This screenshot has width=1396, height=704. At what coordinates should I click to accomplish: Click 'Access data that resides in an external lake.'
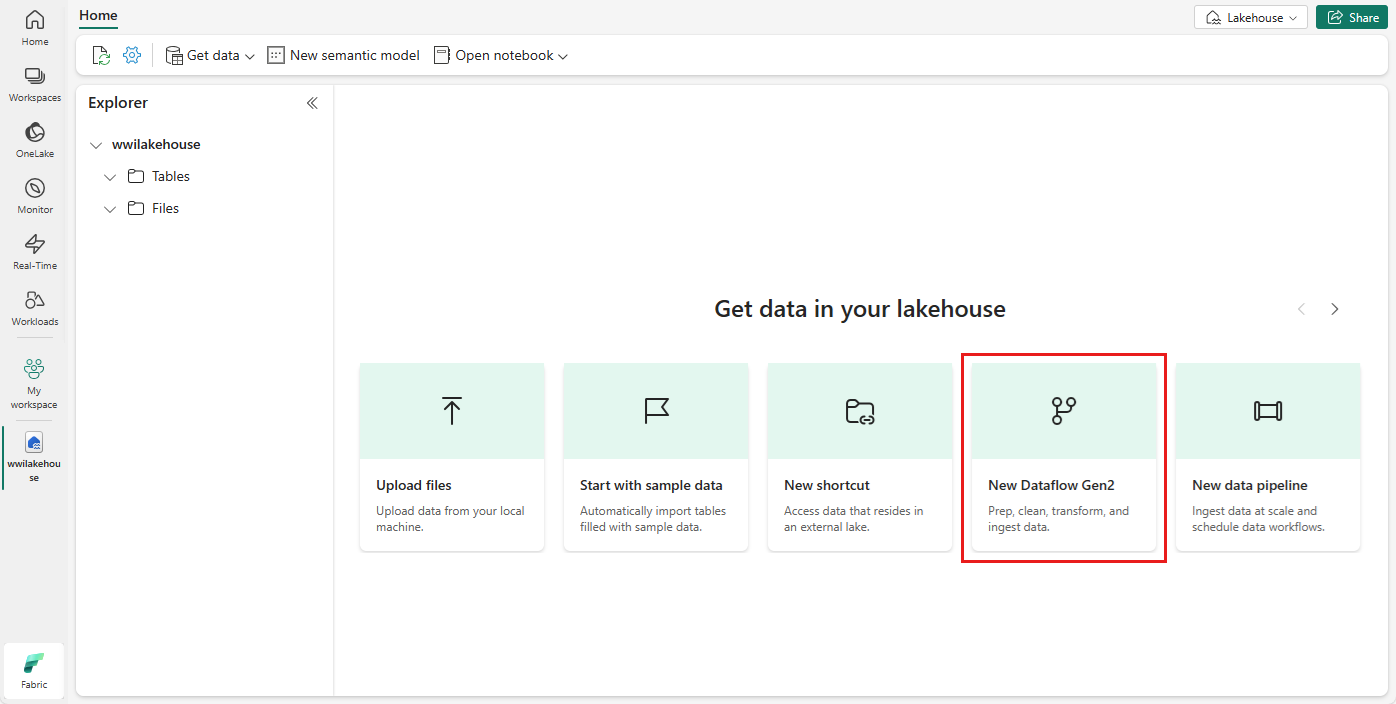coord(854,519)
